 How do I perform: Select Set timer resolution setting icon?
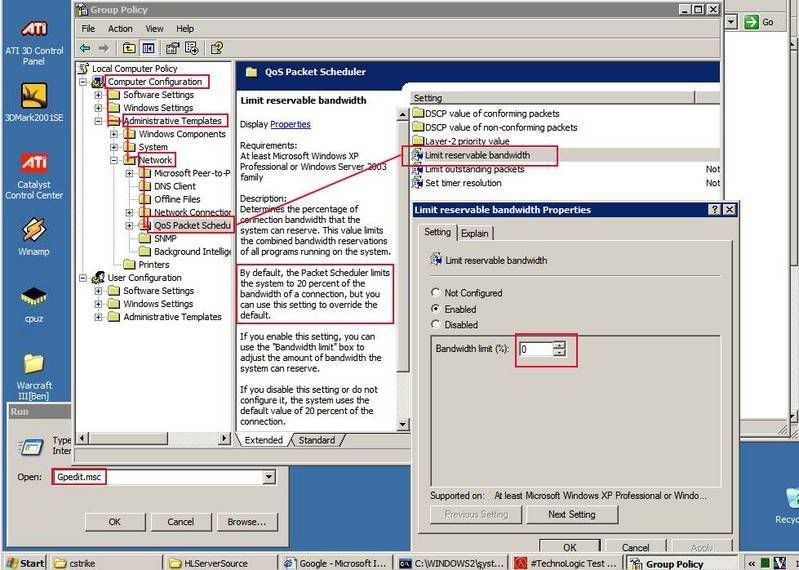pyautogui.click(x=417, y=182)
